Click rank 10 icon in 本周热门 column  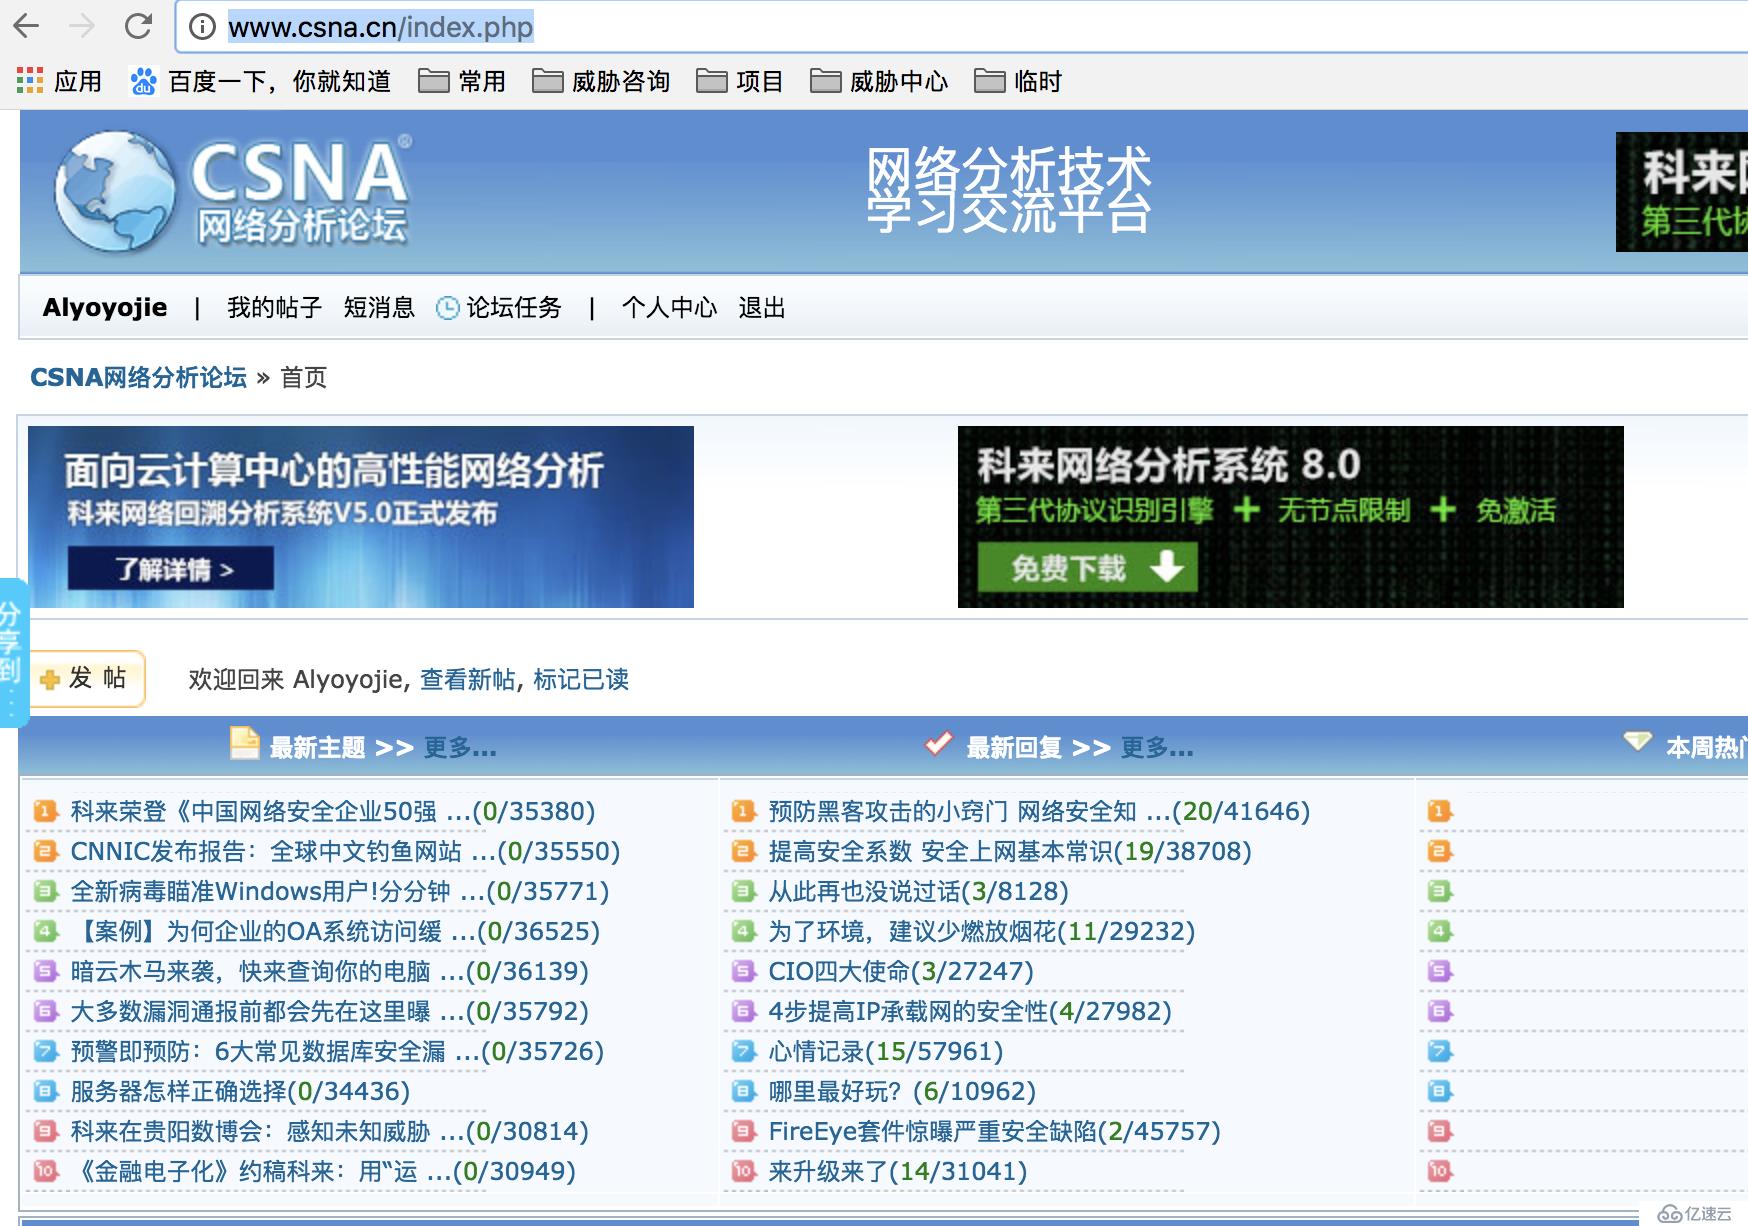1440,1171
